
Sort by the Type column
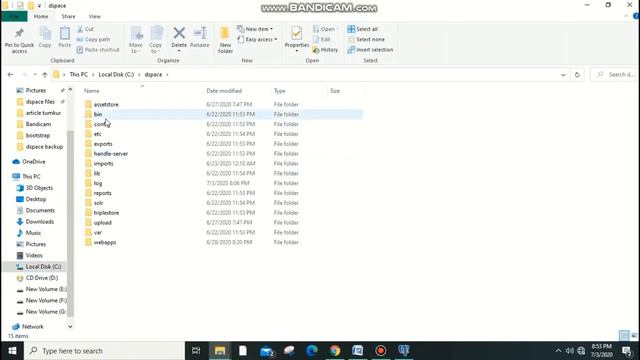[x=280, y=91]
